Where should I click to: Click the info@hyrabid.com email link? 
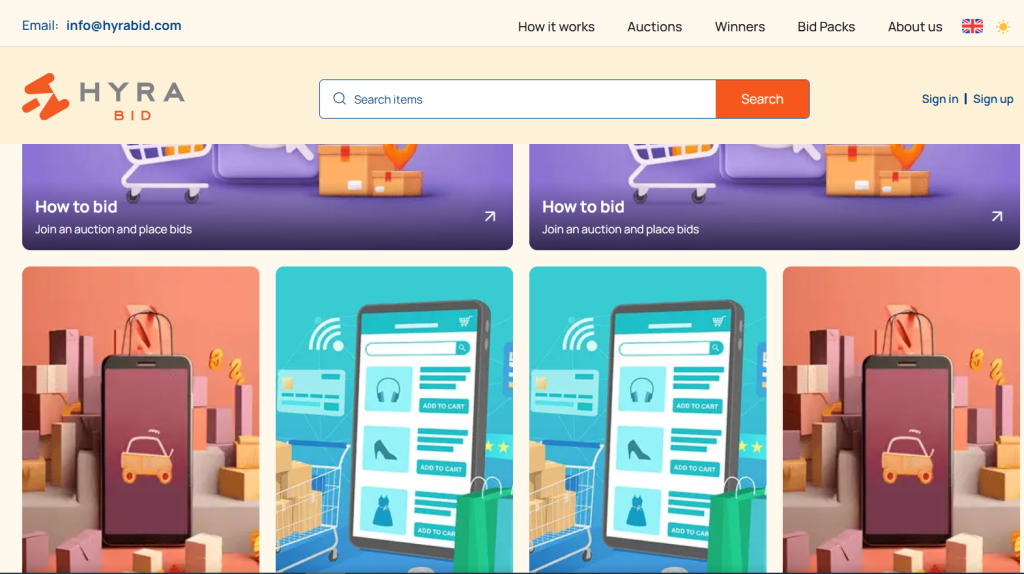point(123,25)
